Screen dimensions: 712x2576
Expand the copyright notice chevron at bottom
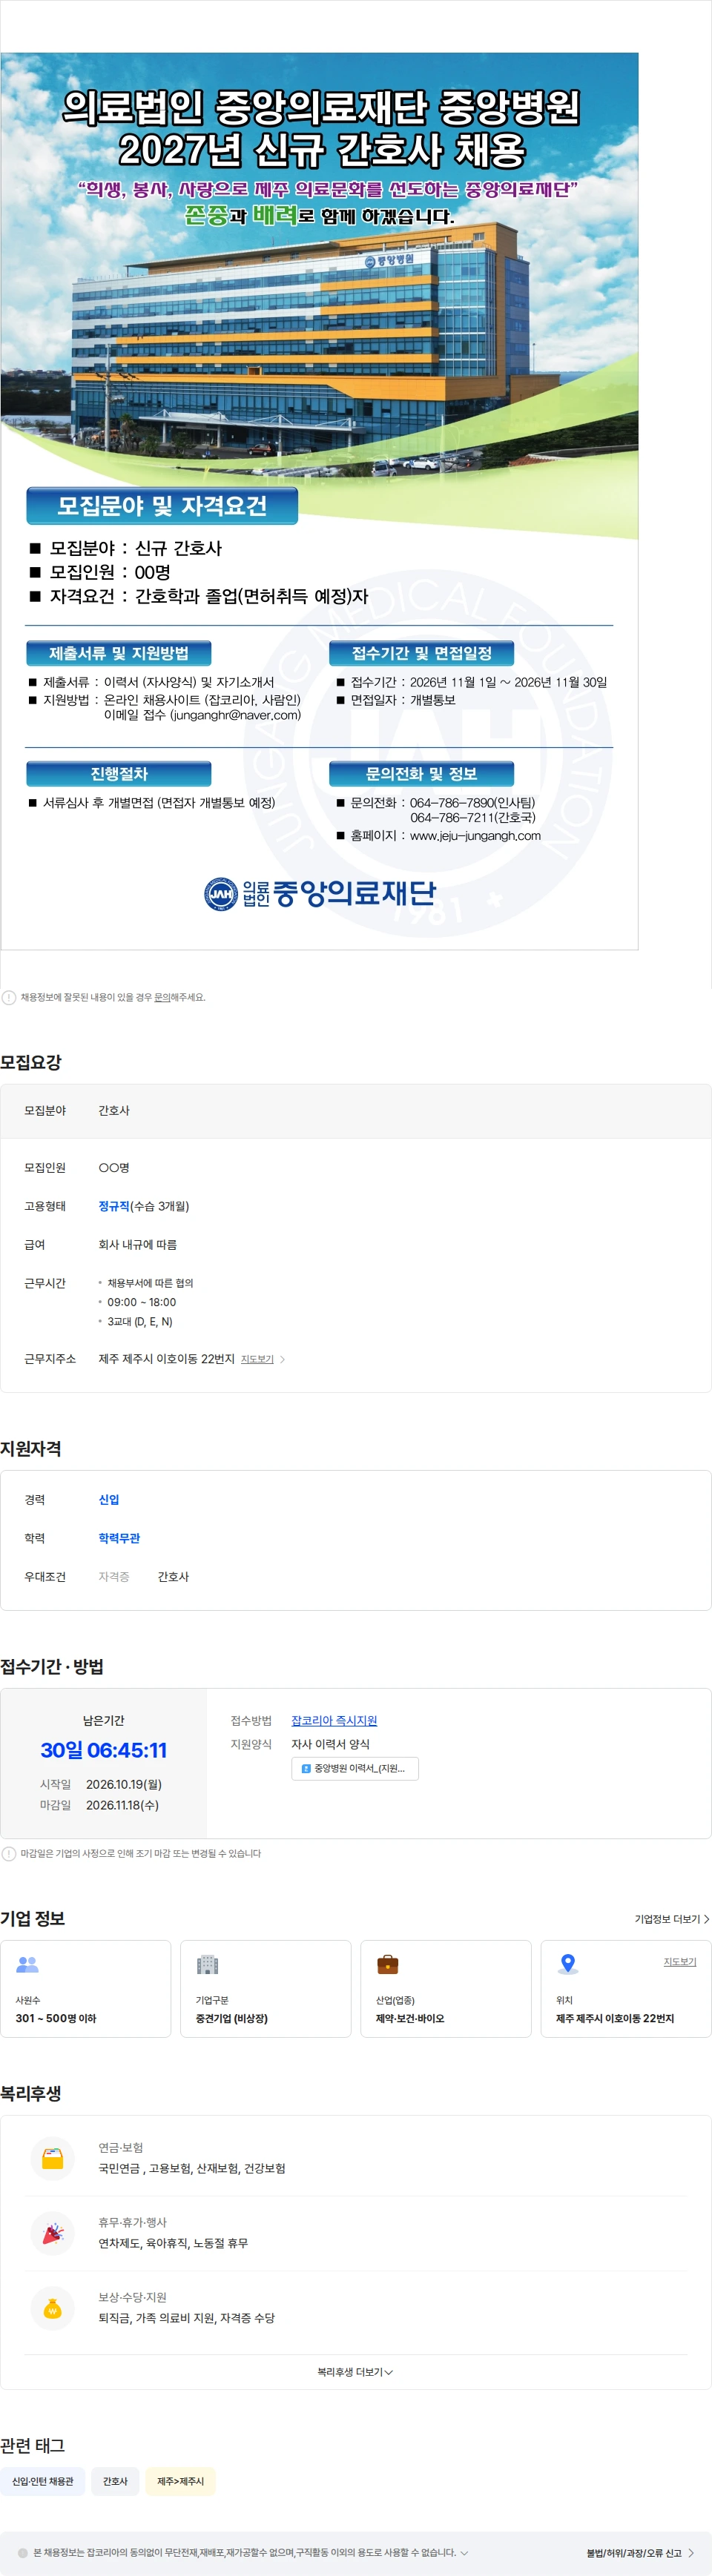click(x=464, y=2552)
